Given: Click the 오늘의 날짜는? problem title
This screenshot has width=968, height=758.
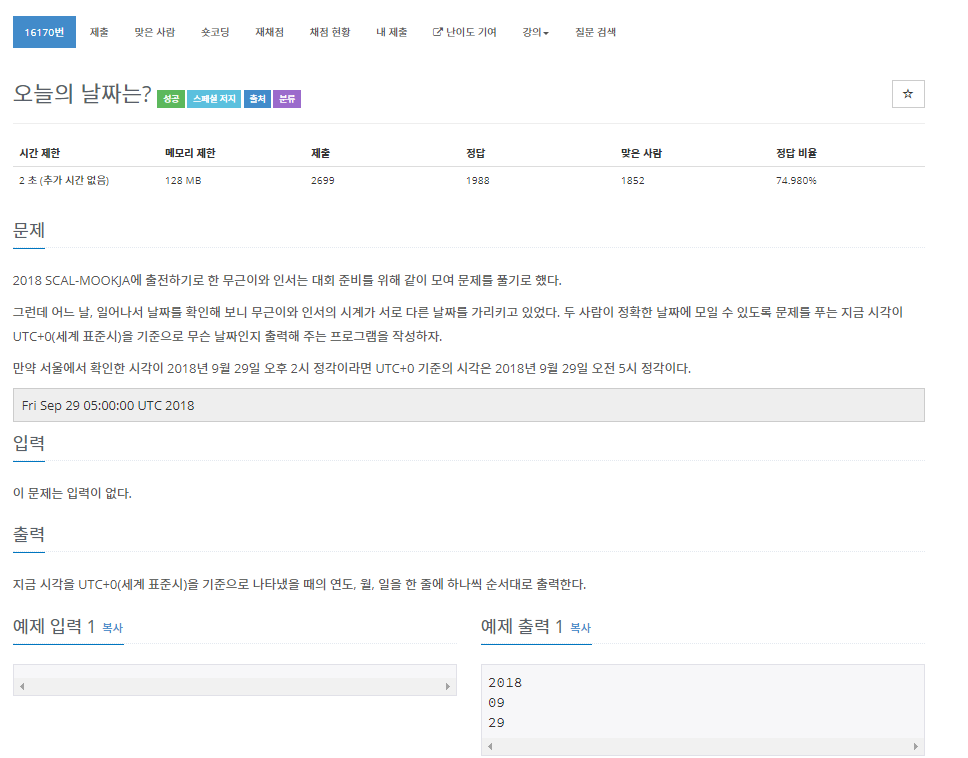Looking at the screenshot, I should [82, 94].
